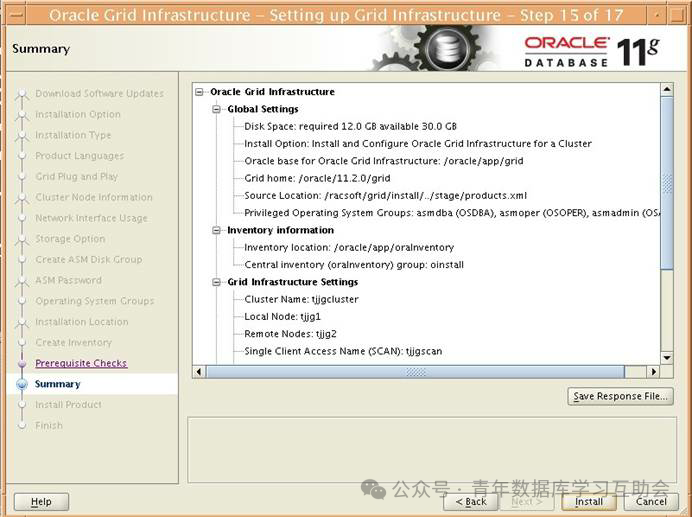This screenshot has height=517, width=692.
Task: Click the Cluster Node Information step
Action: pos(94,197)
